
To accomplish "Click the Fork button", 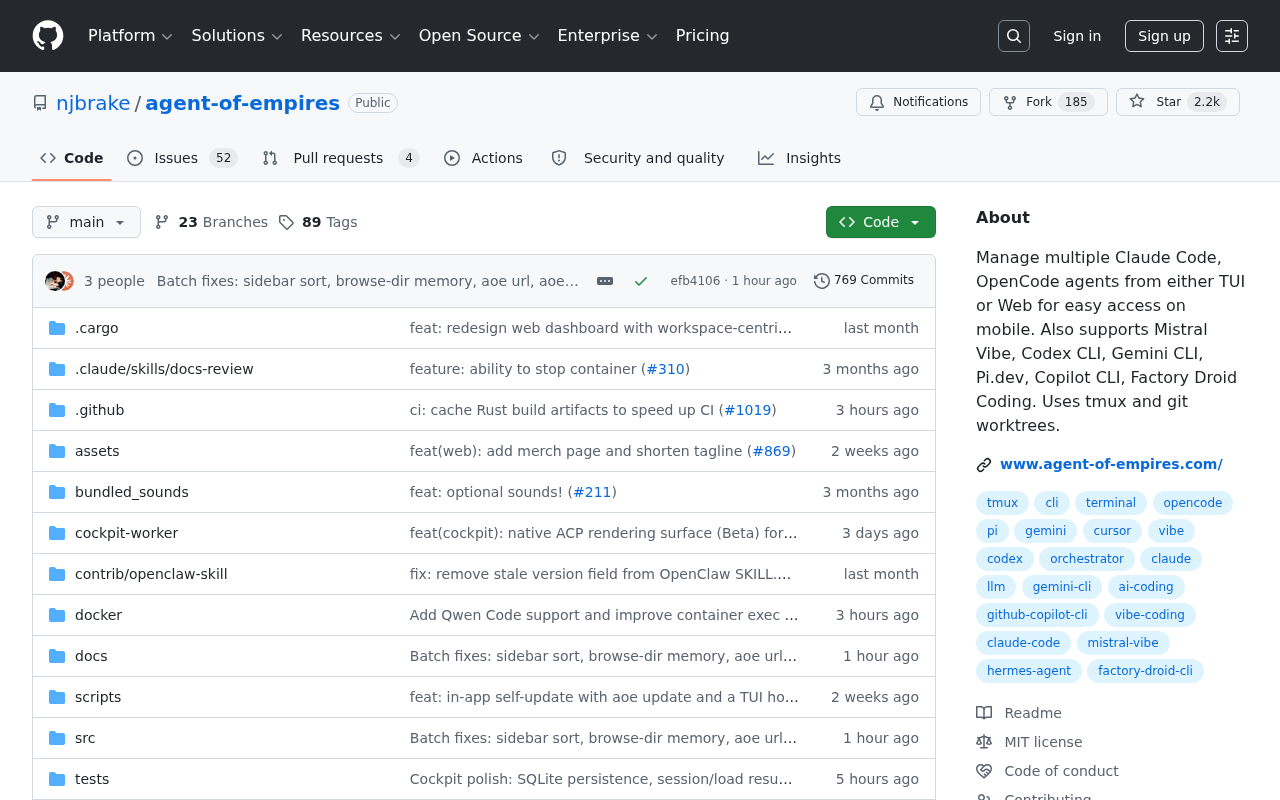I will (x=1048, y=102).
